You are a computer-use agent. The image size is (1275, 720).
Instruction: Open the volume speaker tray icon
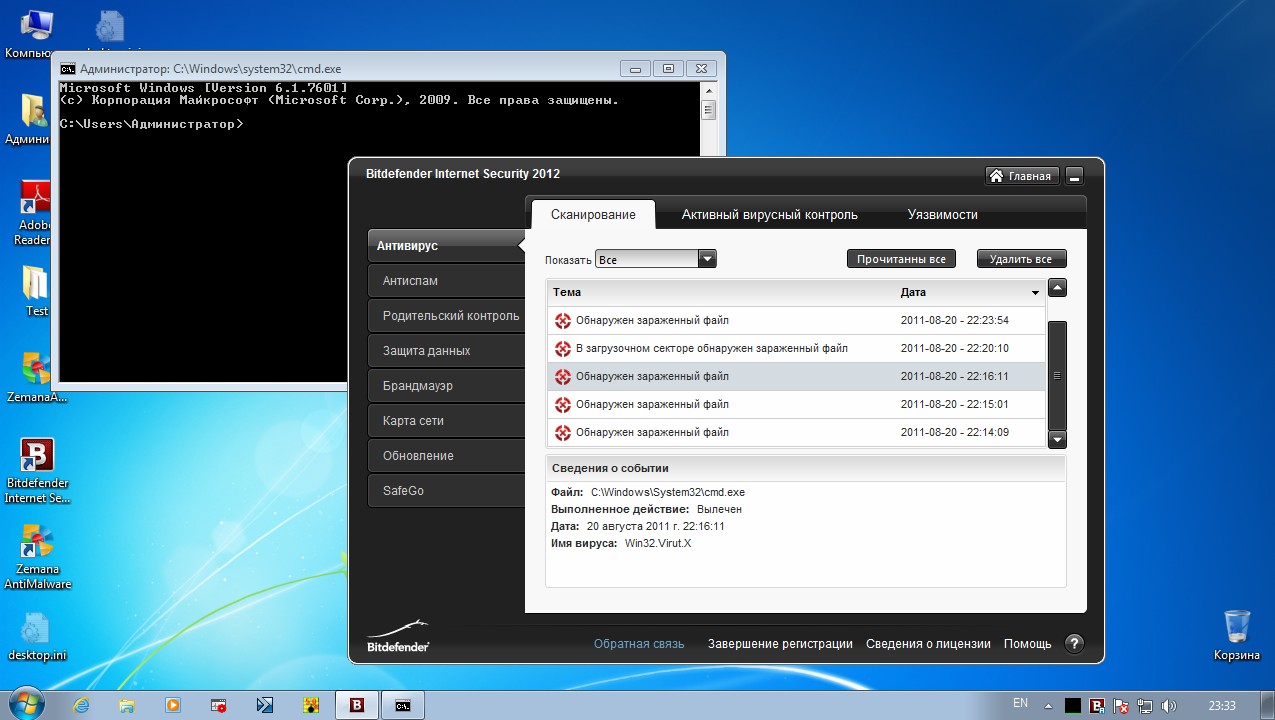1167,705
